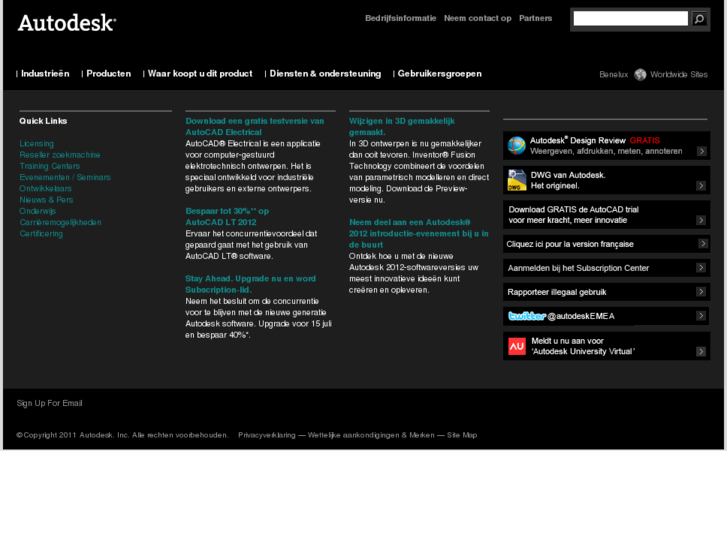Viewport: 727px width, 545px height.
Task: Click arrow in Design Review banner
Action: click(x=701, y=151)
